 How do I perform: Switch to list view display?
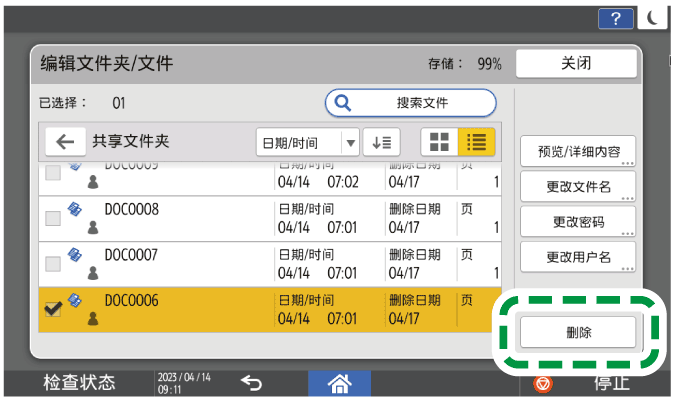[x=476, y=142]
